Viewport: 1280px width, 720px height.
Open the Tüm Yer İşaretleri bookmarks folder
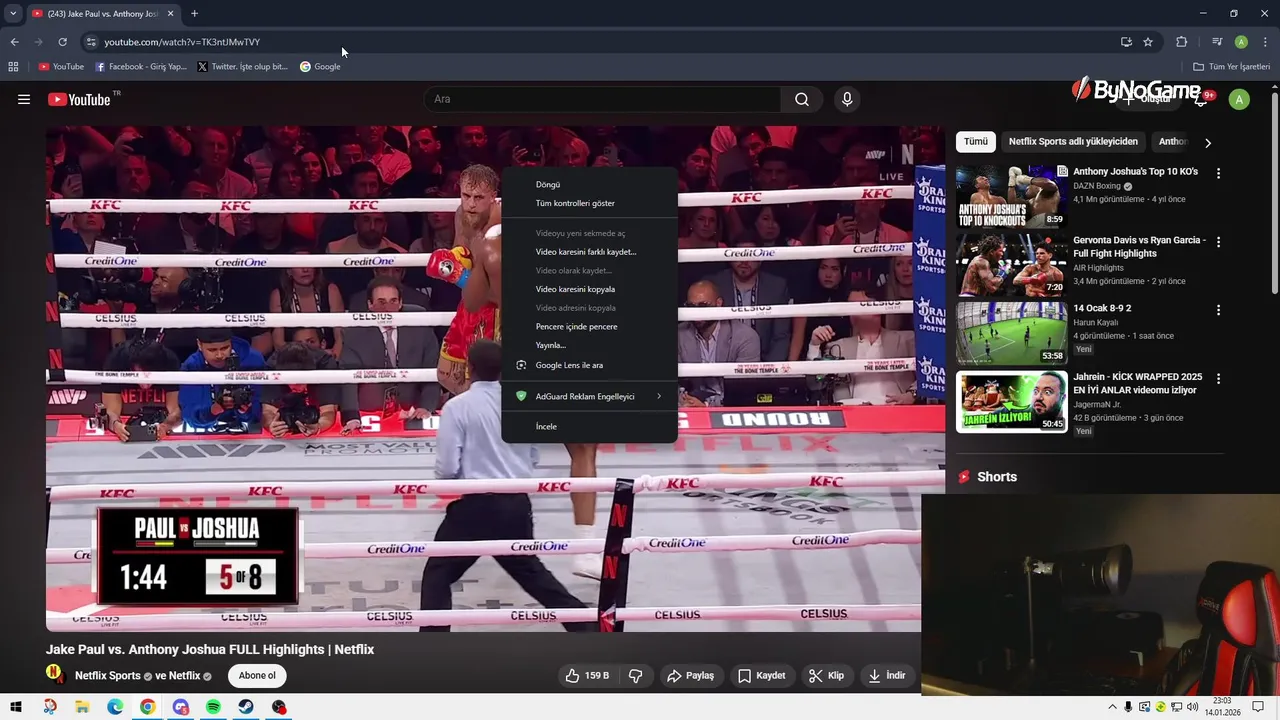tap(1231, 67)
